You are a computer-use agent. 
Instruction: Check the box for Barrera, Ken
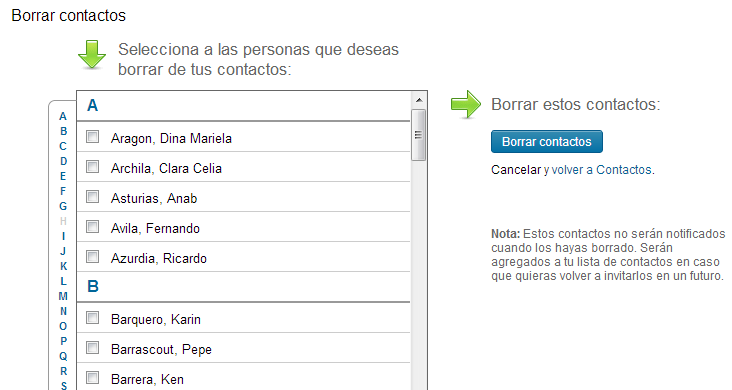(92, 377)
